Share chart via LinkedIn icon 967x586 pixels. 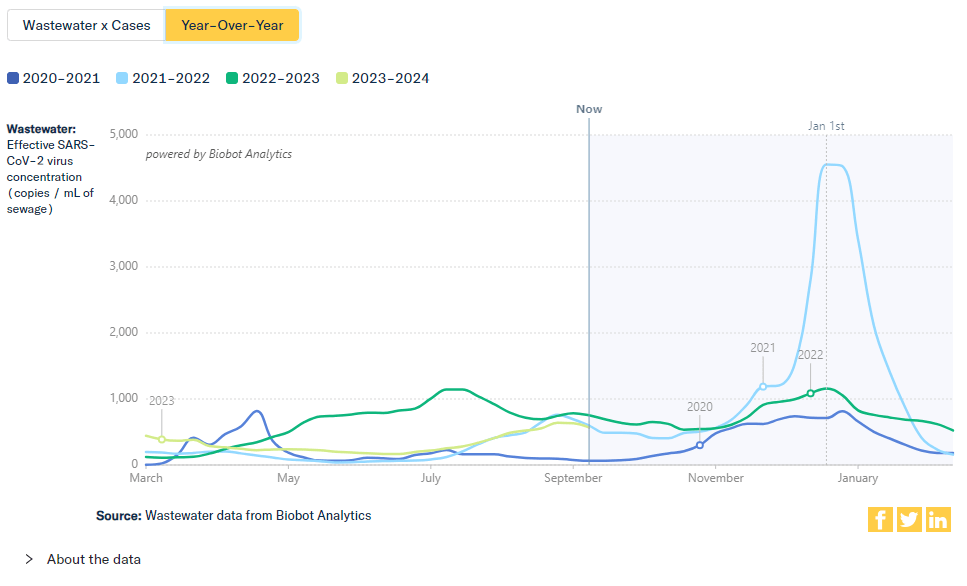point(938,519)
